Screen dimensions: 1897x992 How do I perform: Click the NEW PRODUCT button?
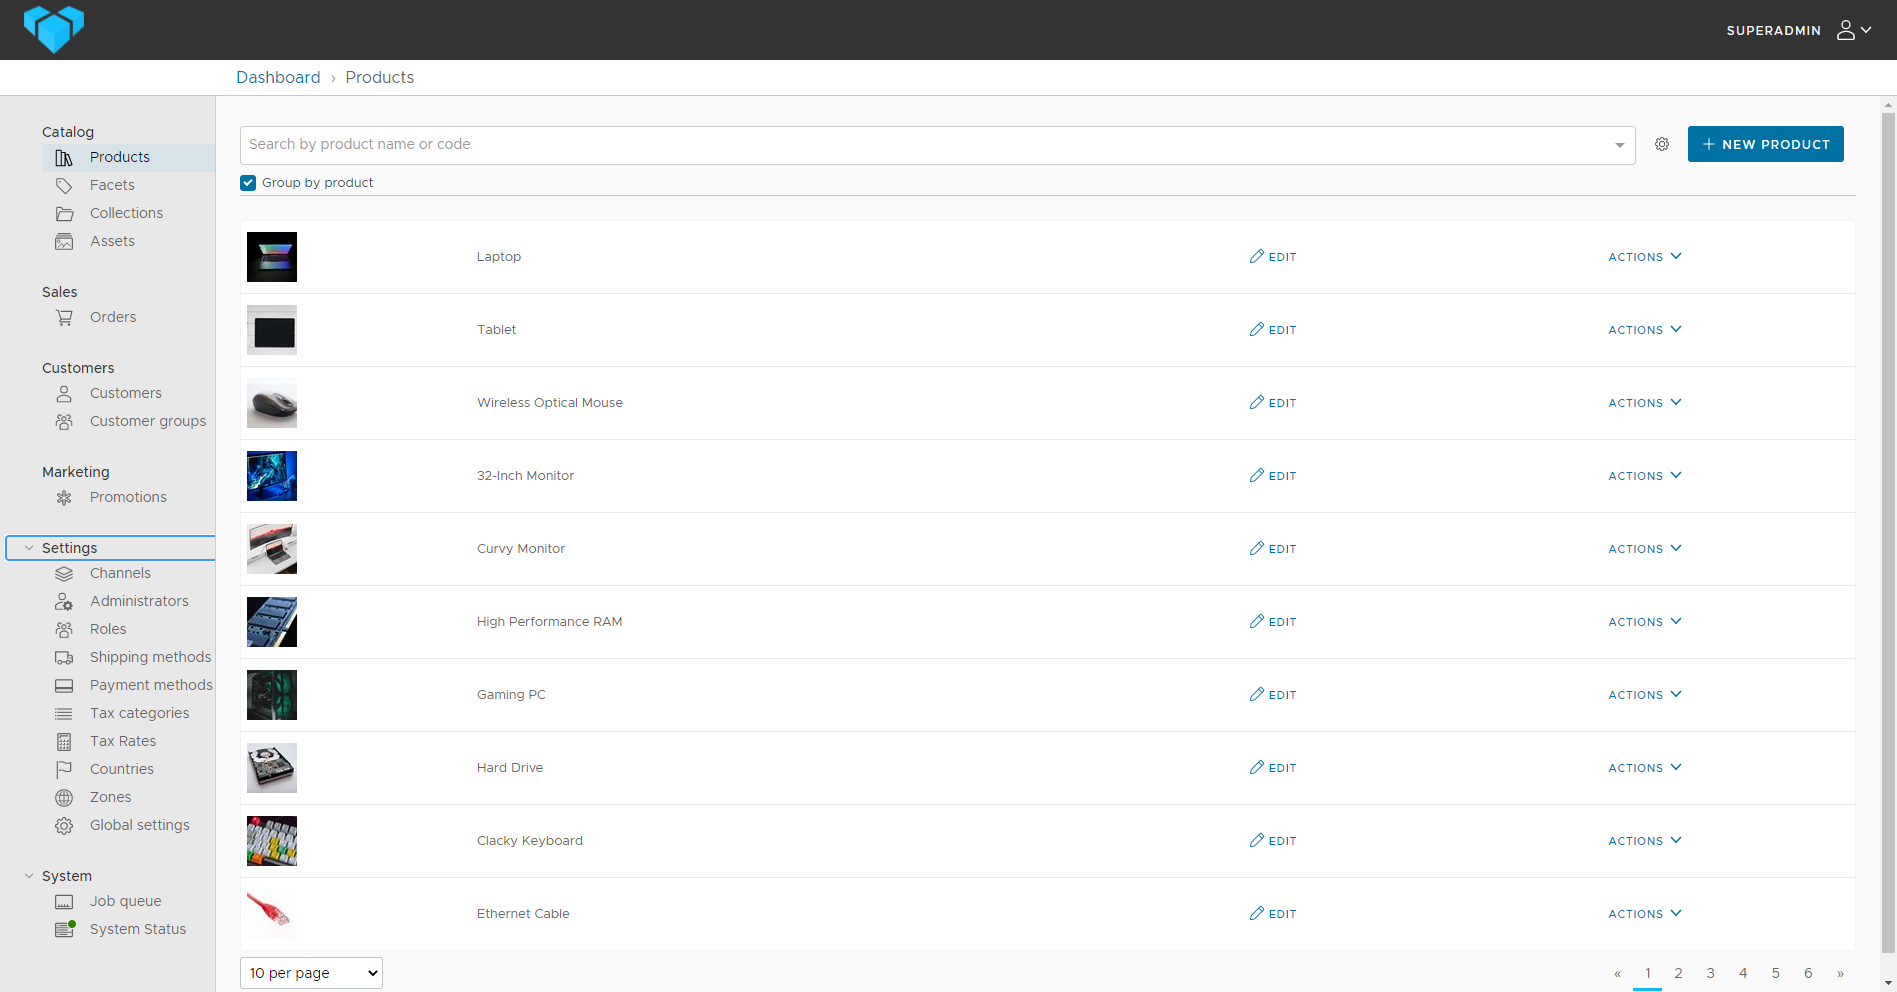(x=1765, y=144)
